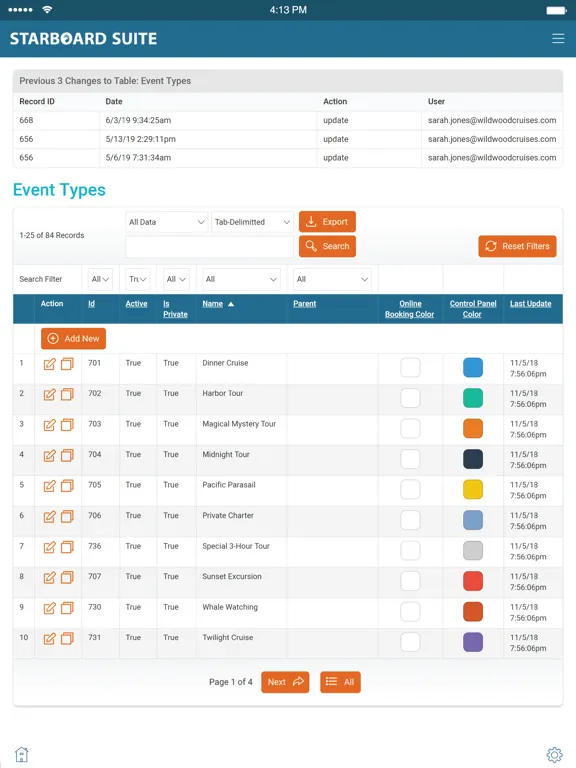Image resolution: width=576 pixels, height=768 pixels.
Task: Edit the Pacific Parasail record
Action: pos(49,486)
